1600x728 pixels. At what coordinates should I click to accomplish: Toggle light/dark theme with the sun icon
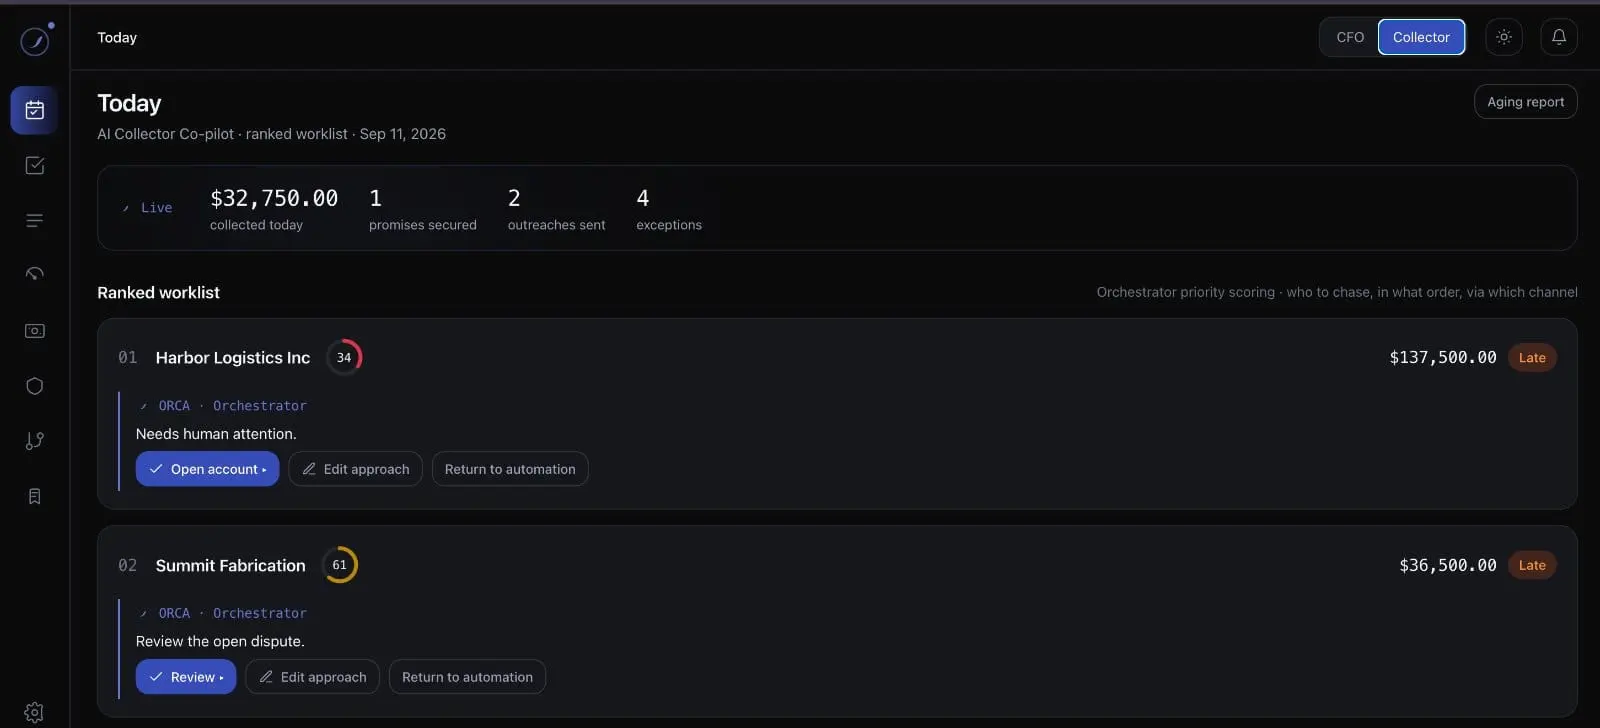point(1504,37)
